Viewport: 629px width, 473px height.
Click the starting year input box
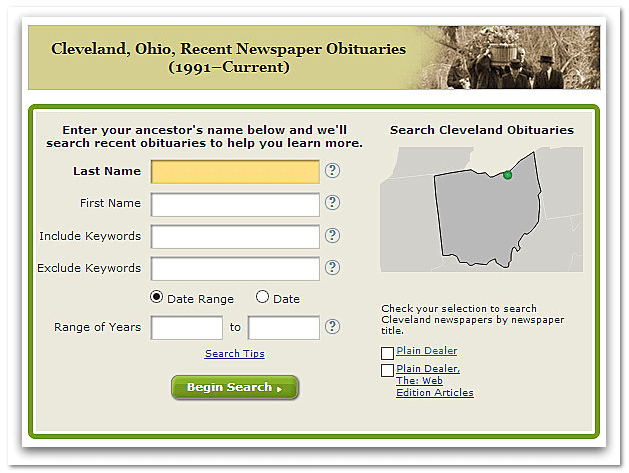coord(187,328)
